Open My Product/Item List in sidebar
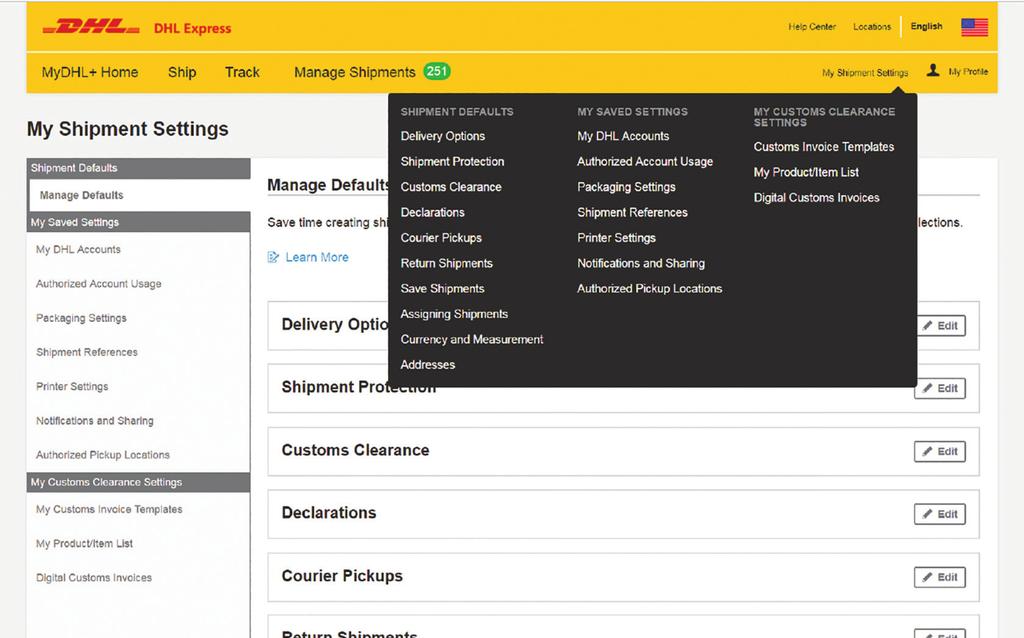This screenshot has width=1024, height=638. click(x=84, y=543)
